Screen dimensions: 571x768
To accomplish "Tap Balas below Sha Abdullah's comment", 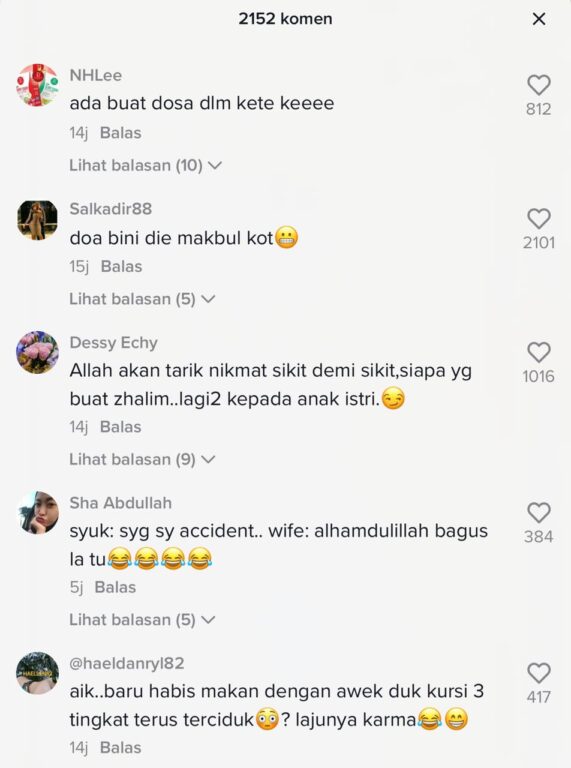I will coord(115,587).
